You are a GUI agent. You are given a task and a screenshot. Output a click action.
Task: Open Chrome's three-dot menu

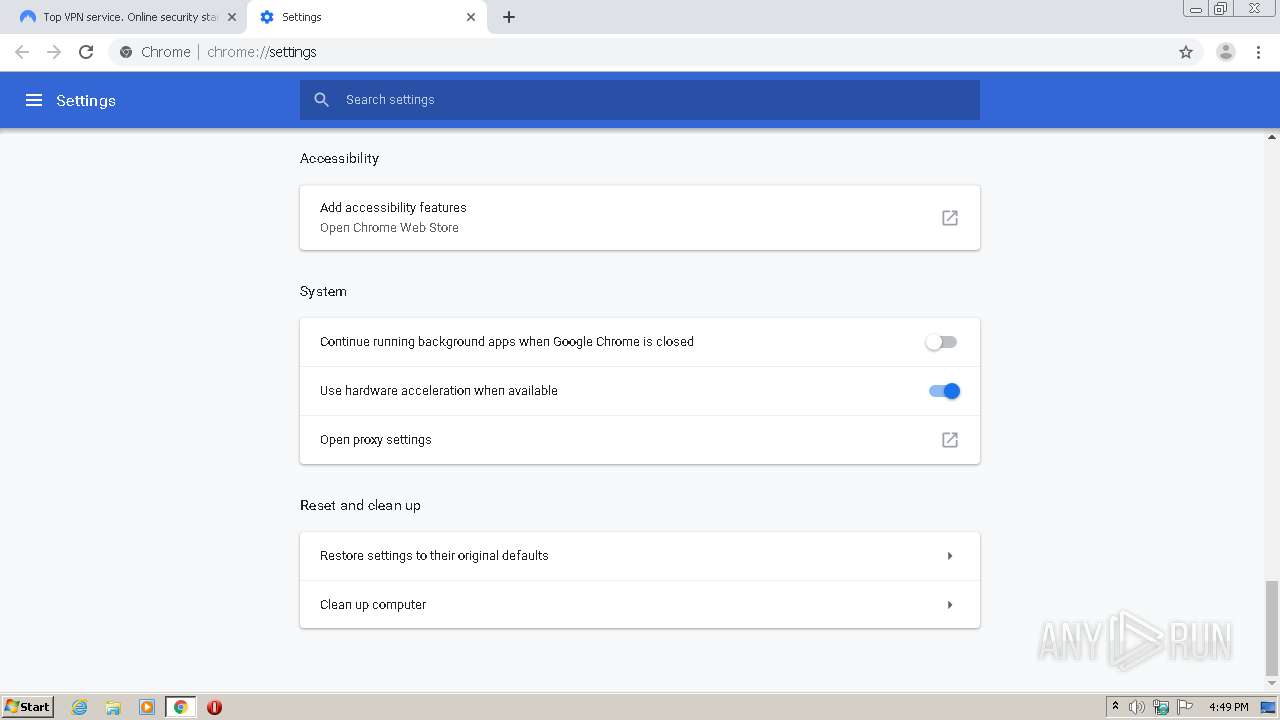click(x=1259, y=52)
